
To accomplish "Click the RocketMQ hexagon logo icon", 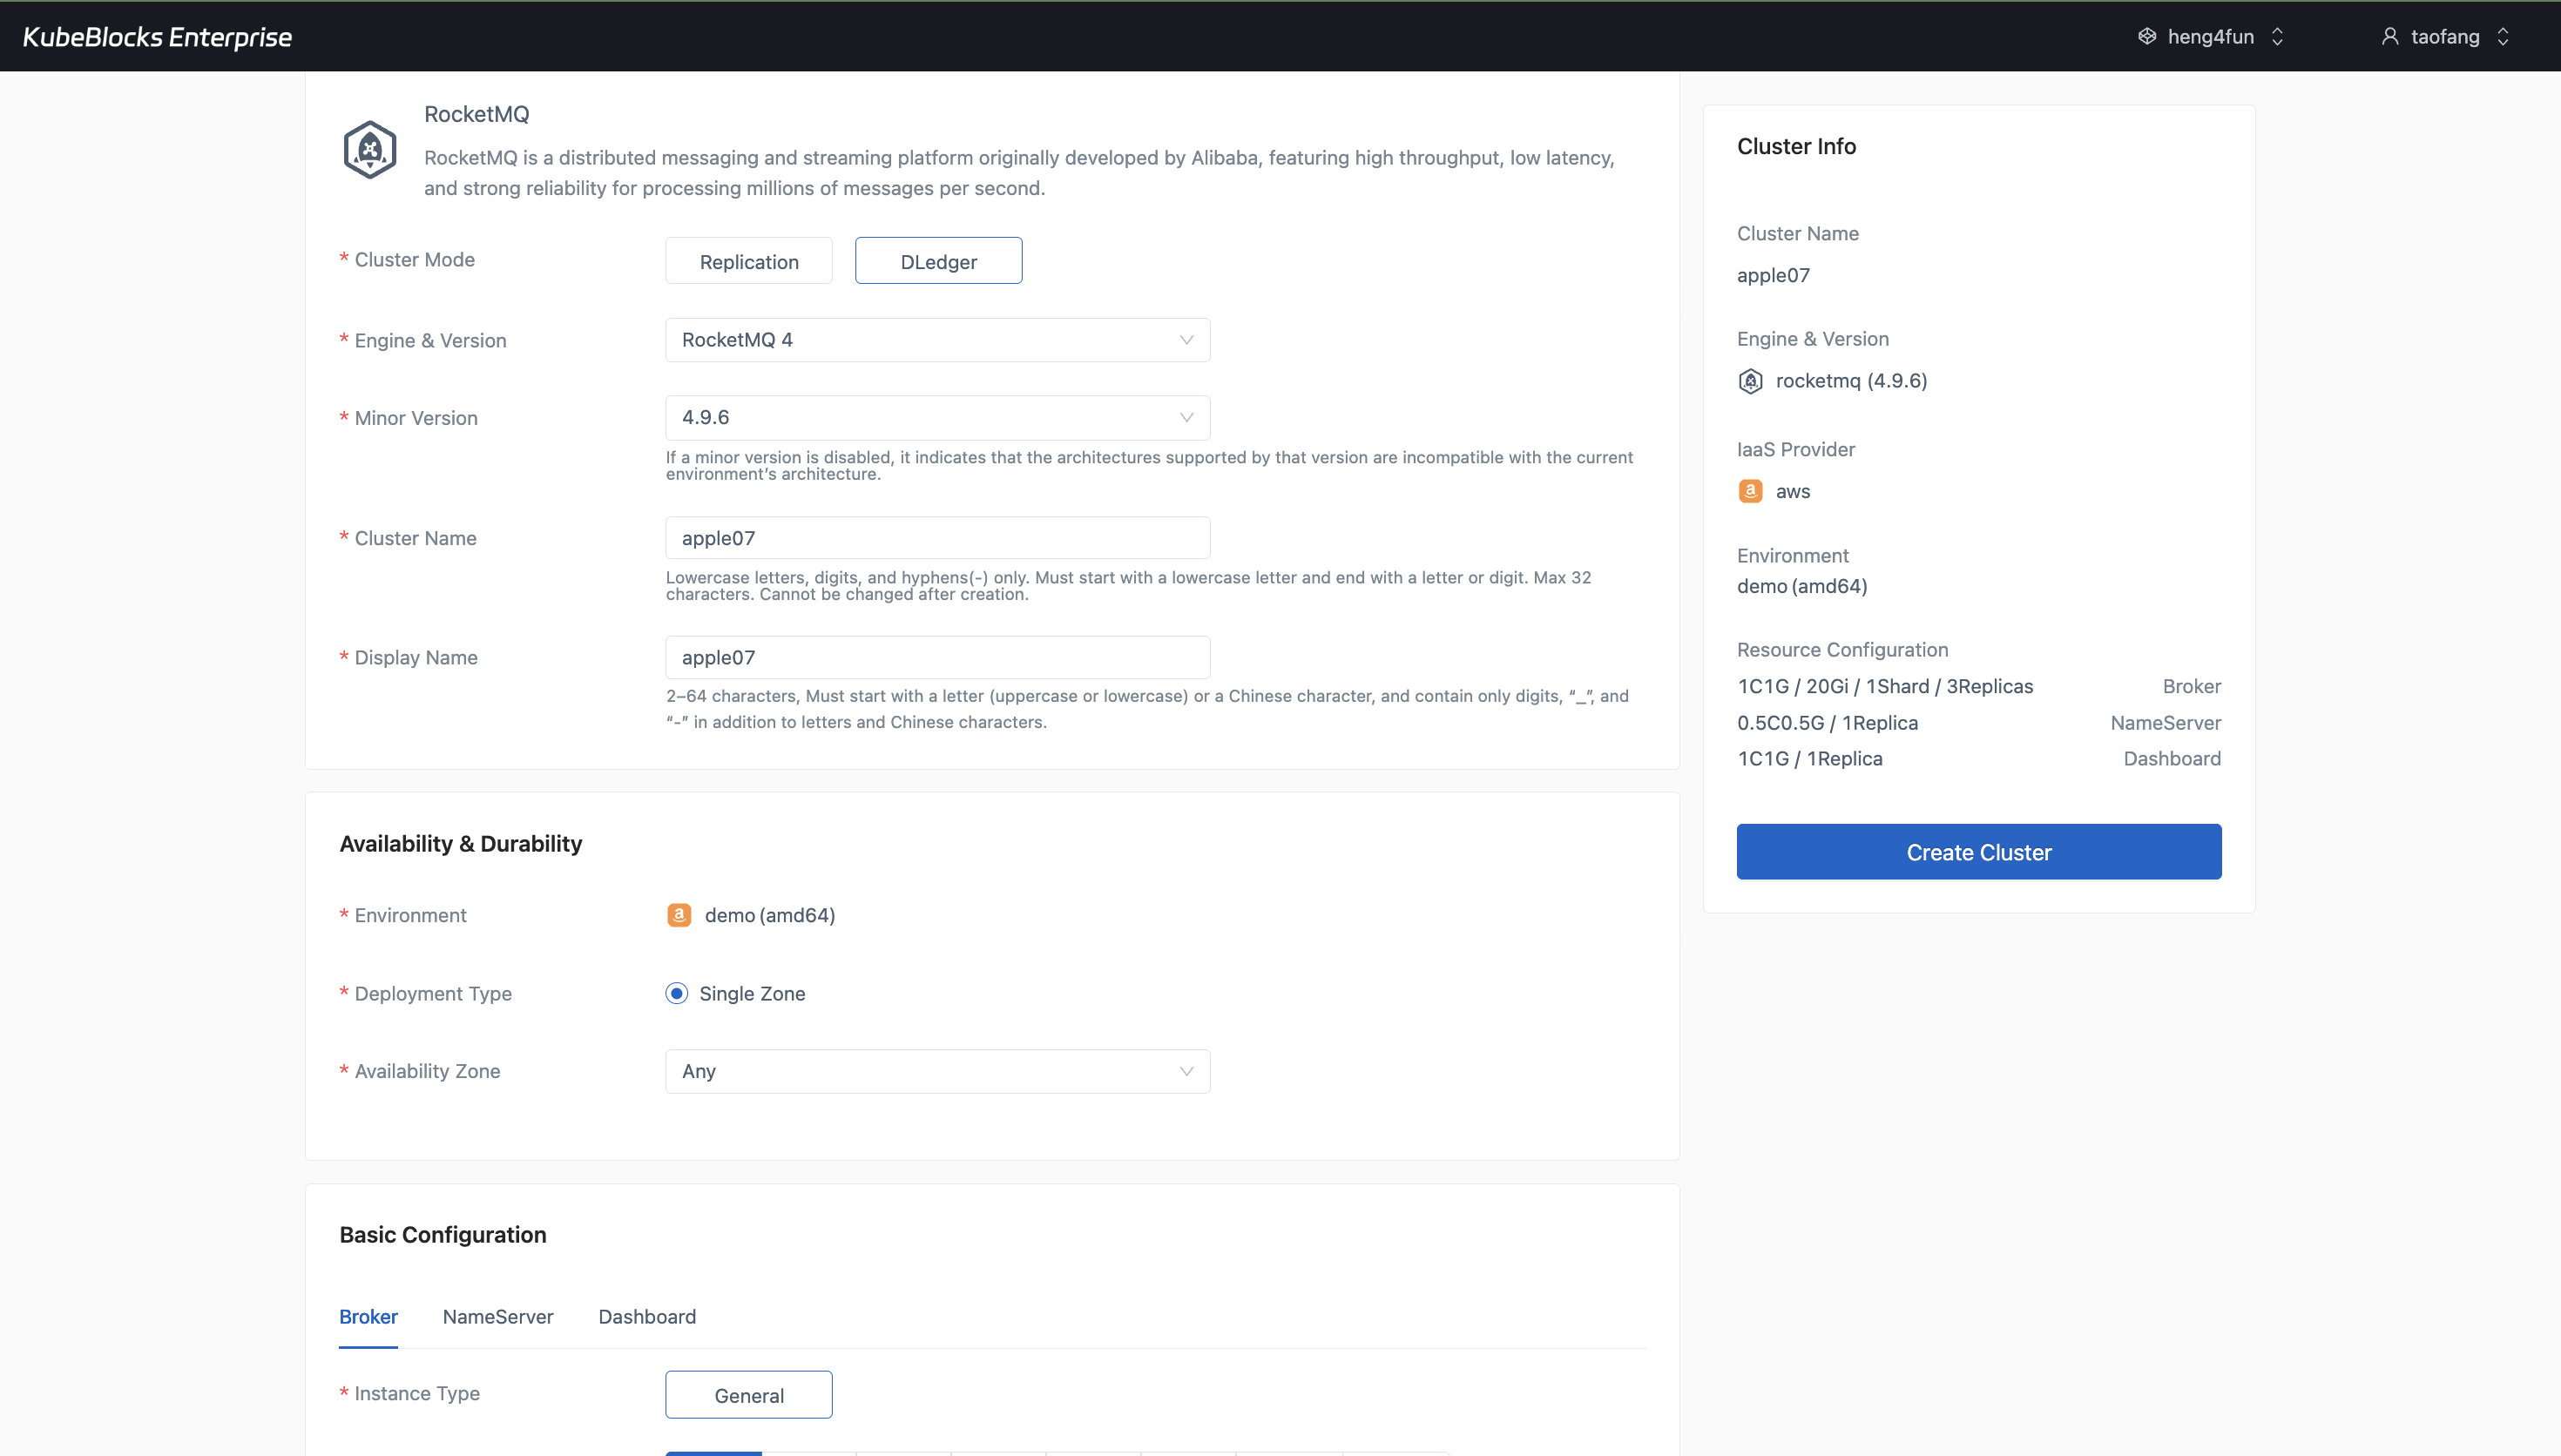I will point(370,150).
